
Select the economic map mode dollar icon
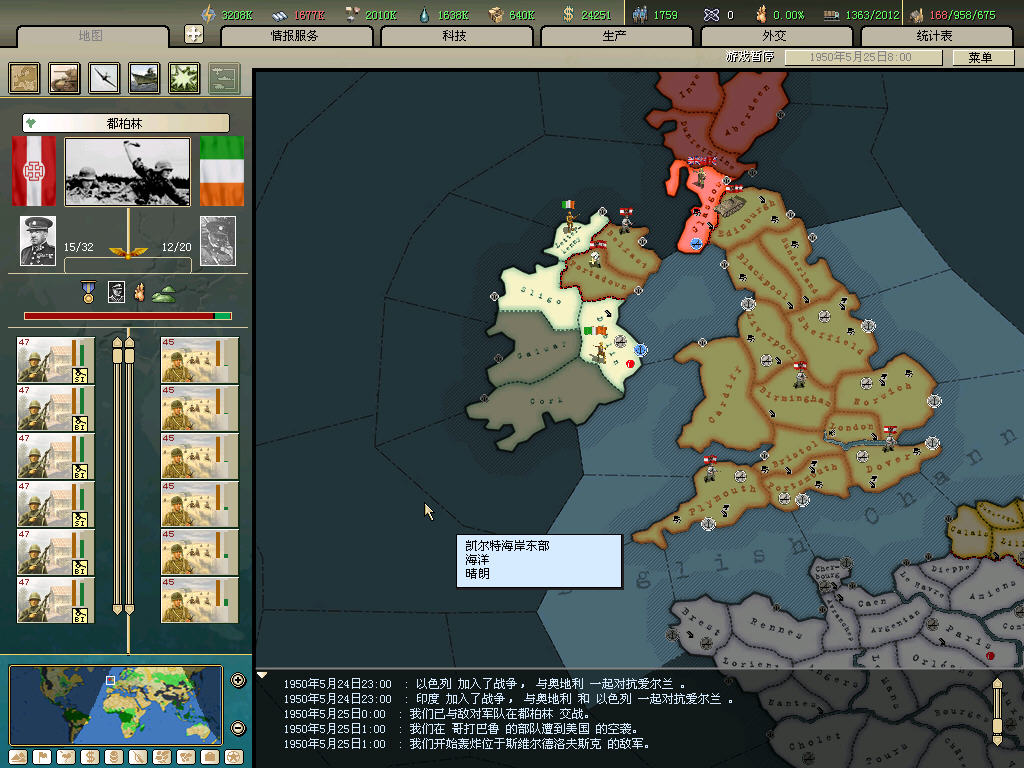coord(89,757)
